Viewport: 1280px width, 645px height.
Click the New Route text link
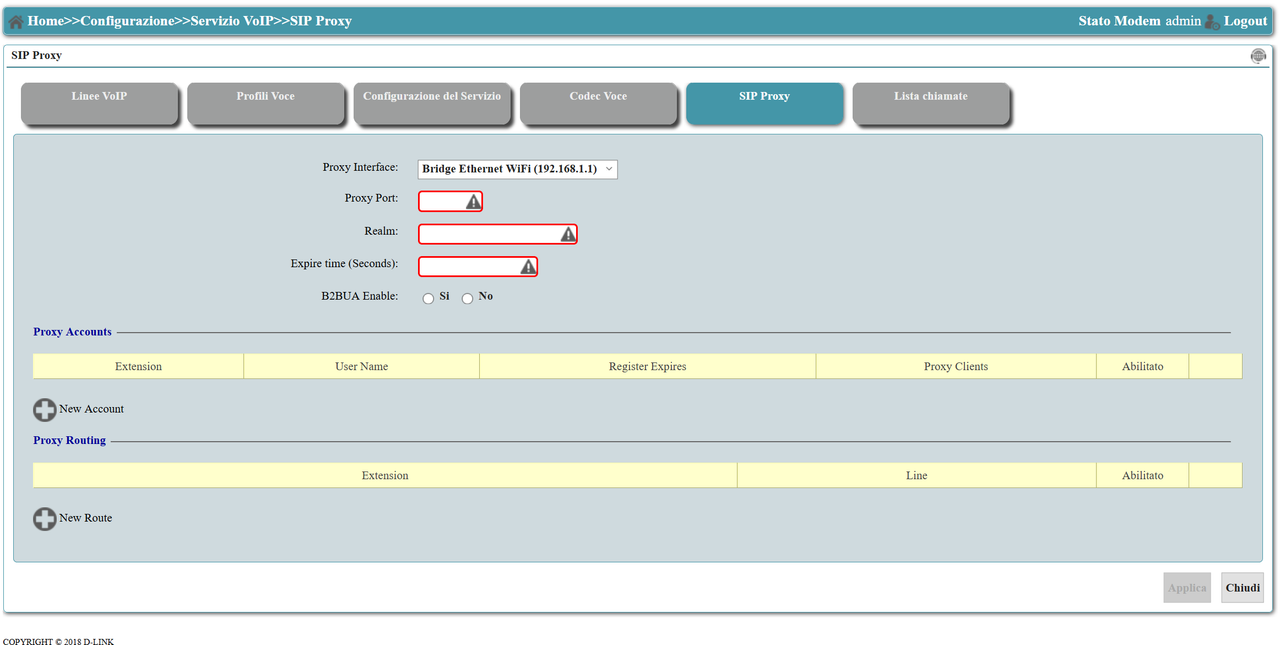pos(85,518)
